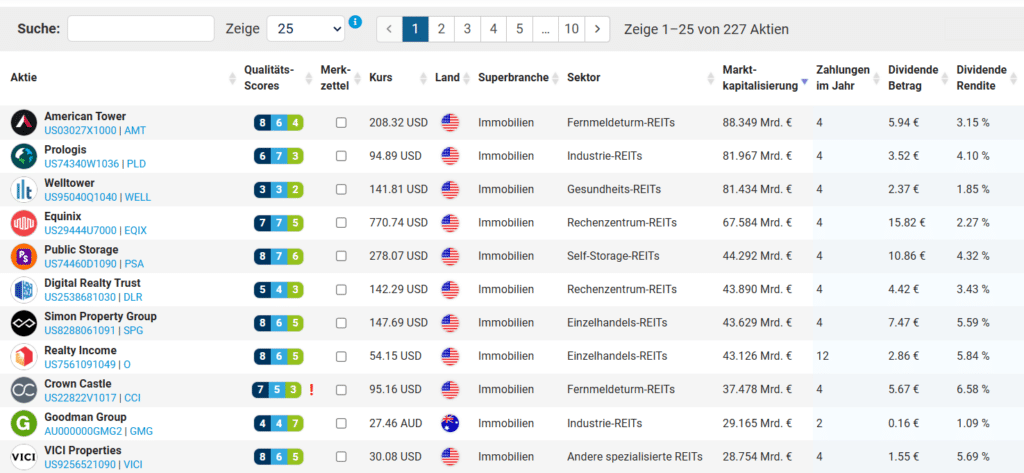Click the Welltower company logo
Image resolution: width=1024 pixels, height=473 pixels.
(x=24, y=189)
